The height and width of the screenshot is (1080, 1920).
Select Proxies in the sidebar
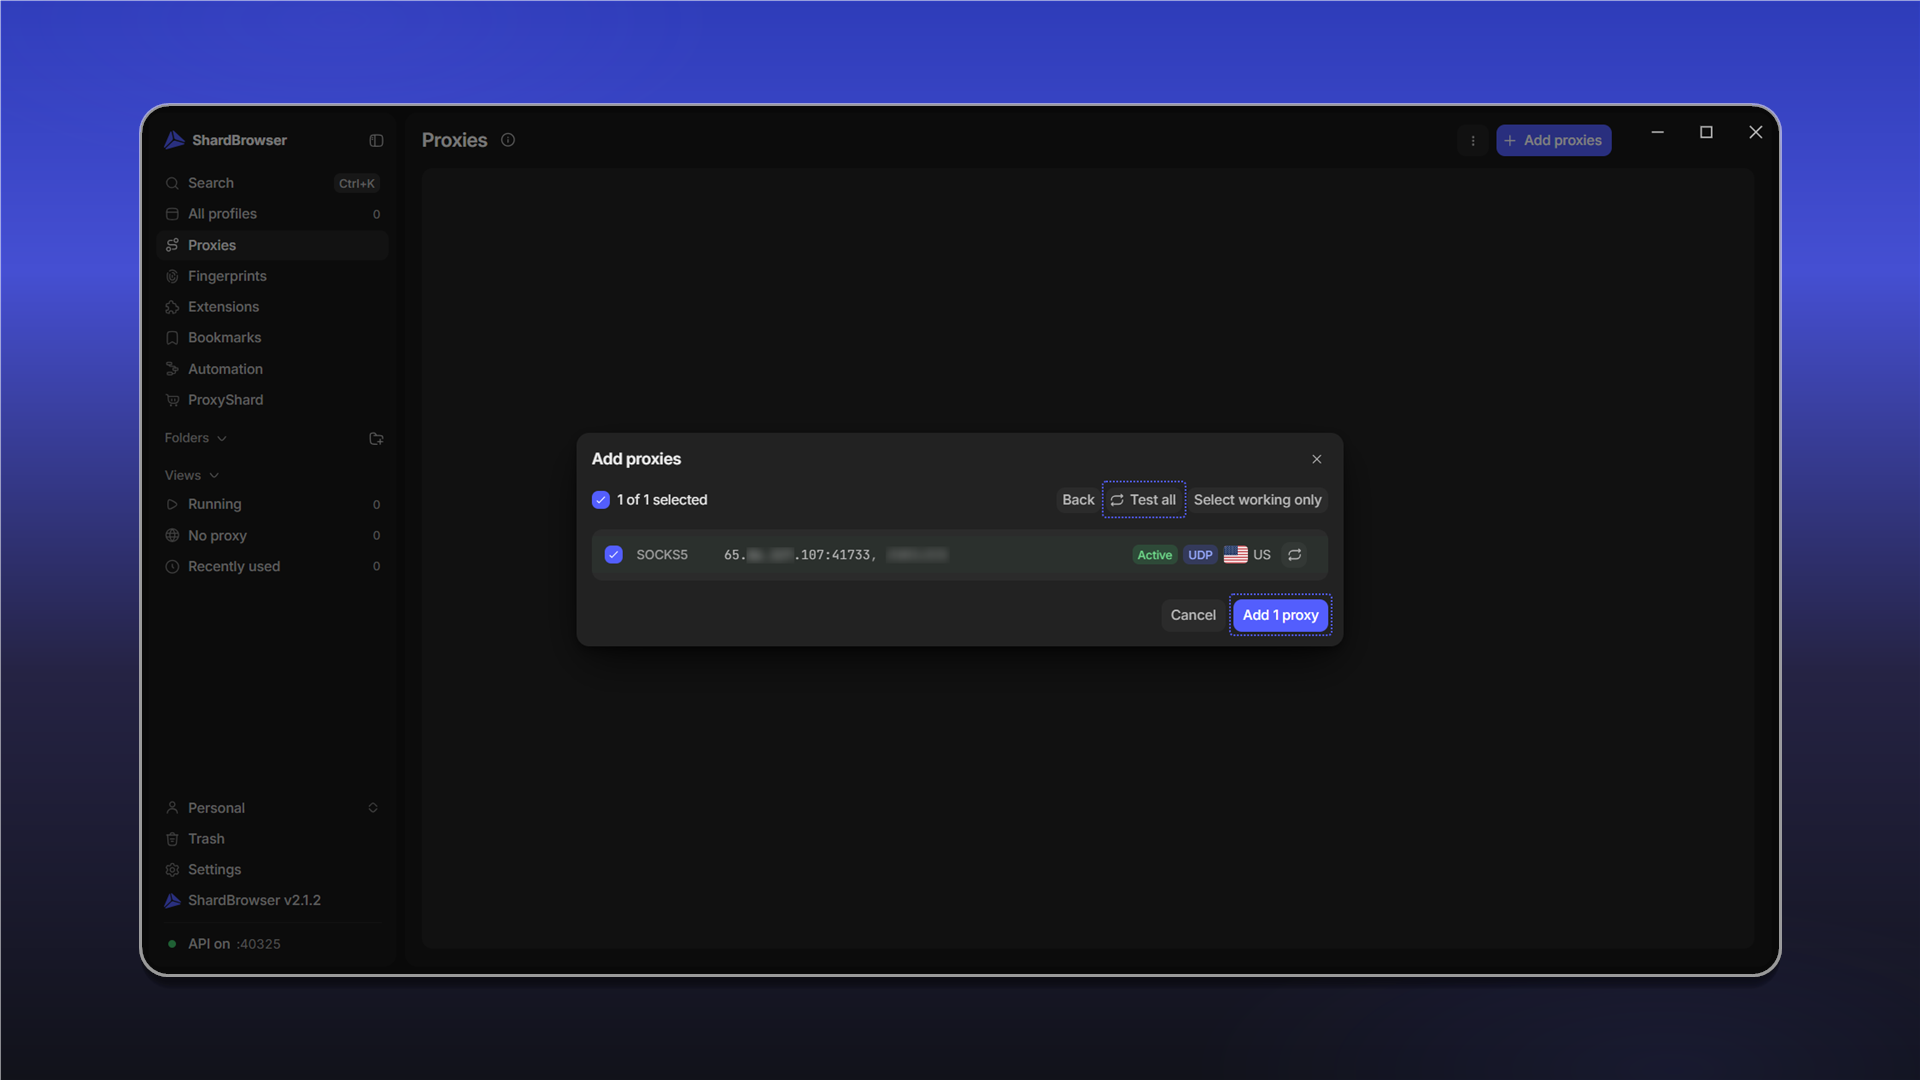point(272,245)
